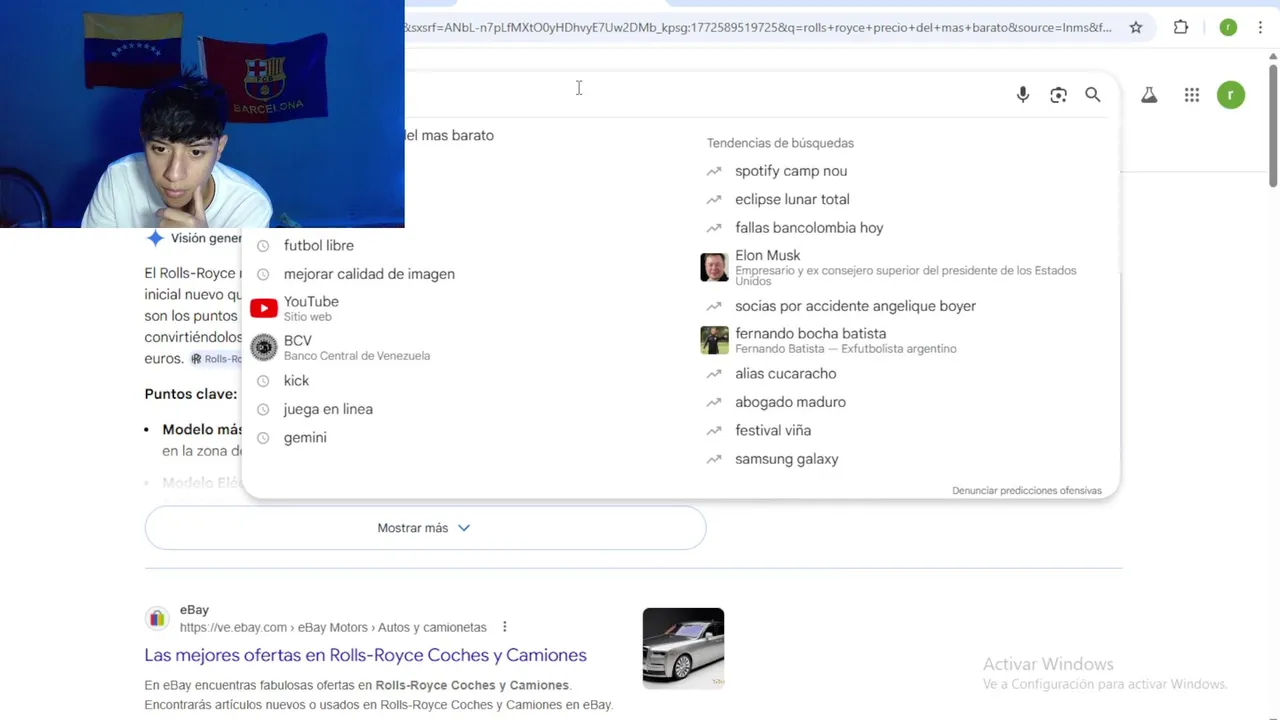The image size is (1280, 720).
Task: Open Chrome profile avatar in toolbar
Action: [x=1228, y=28]
